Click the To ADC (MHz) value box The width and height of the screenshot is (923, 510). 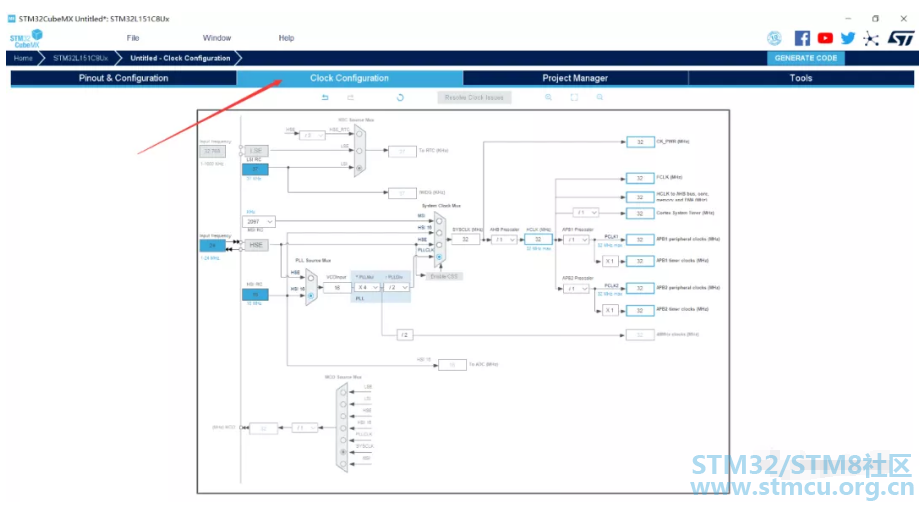452,365
